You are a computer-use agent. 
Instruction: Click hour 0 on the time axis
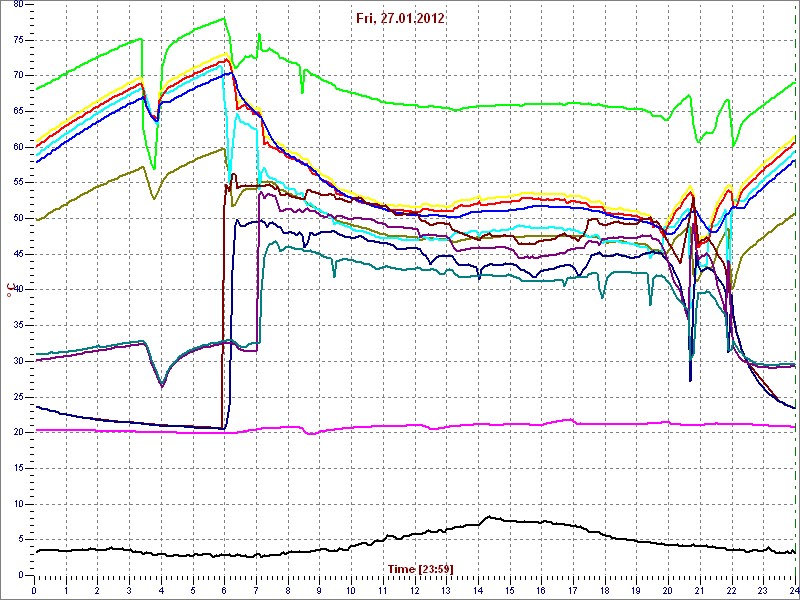click(34, 589)
